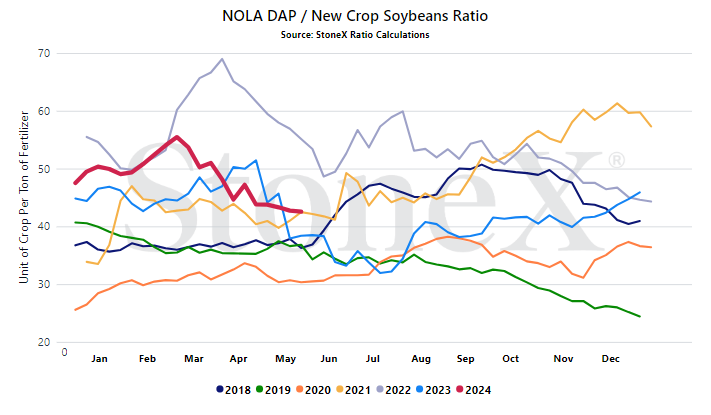
Task: Click the y-axis title Unit of Crop
Action: tap(24, 197)
